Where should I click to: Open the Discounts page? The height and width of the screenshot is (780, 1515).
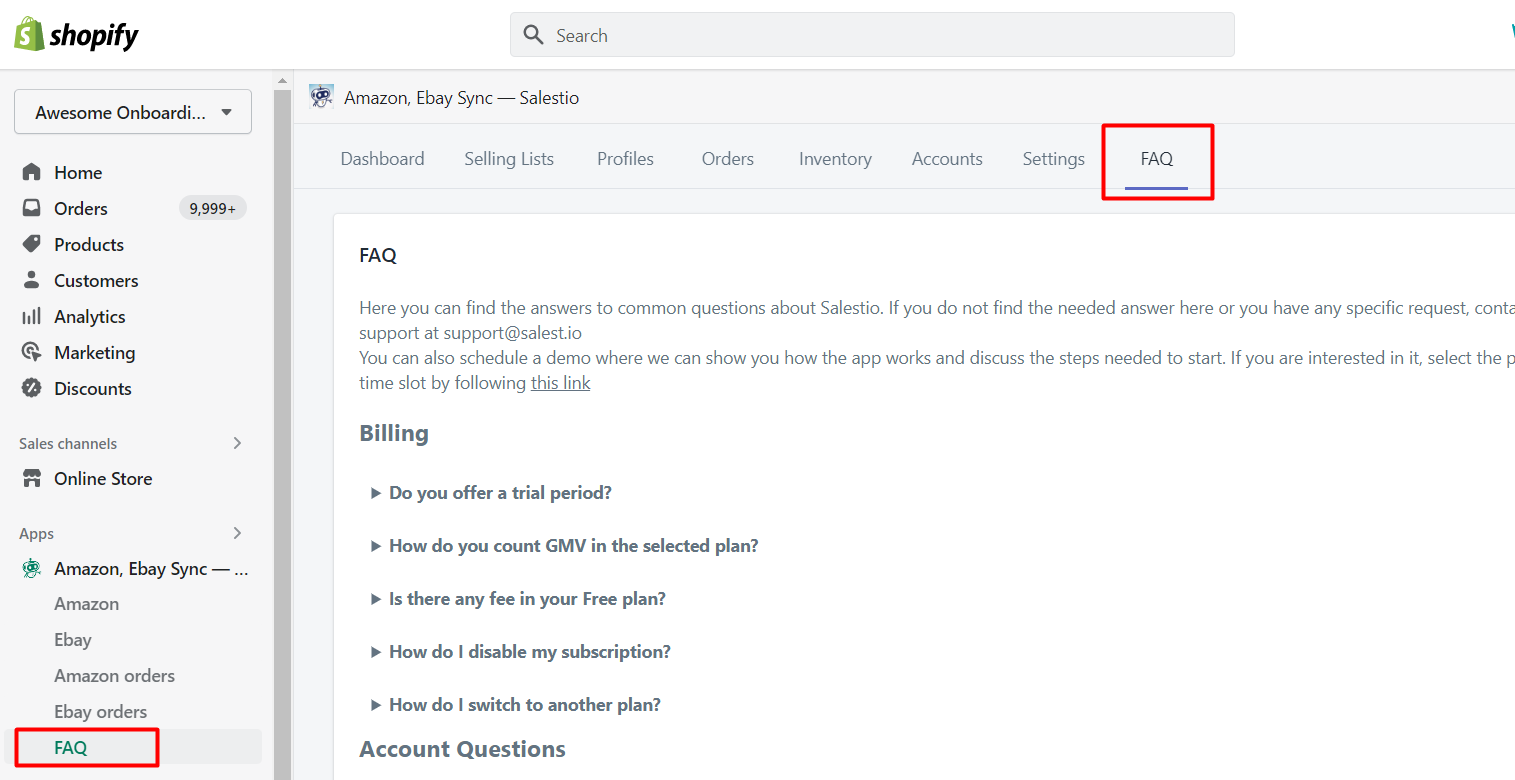pyautogui.click(x=92, y=389)
